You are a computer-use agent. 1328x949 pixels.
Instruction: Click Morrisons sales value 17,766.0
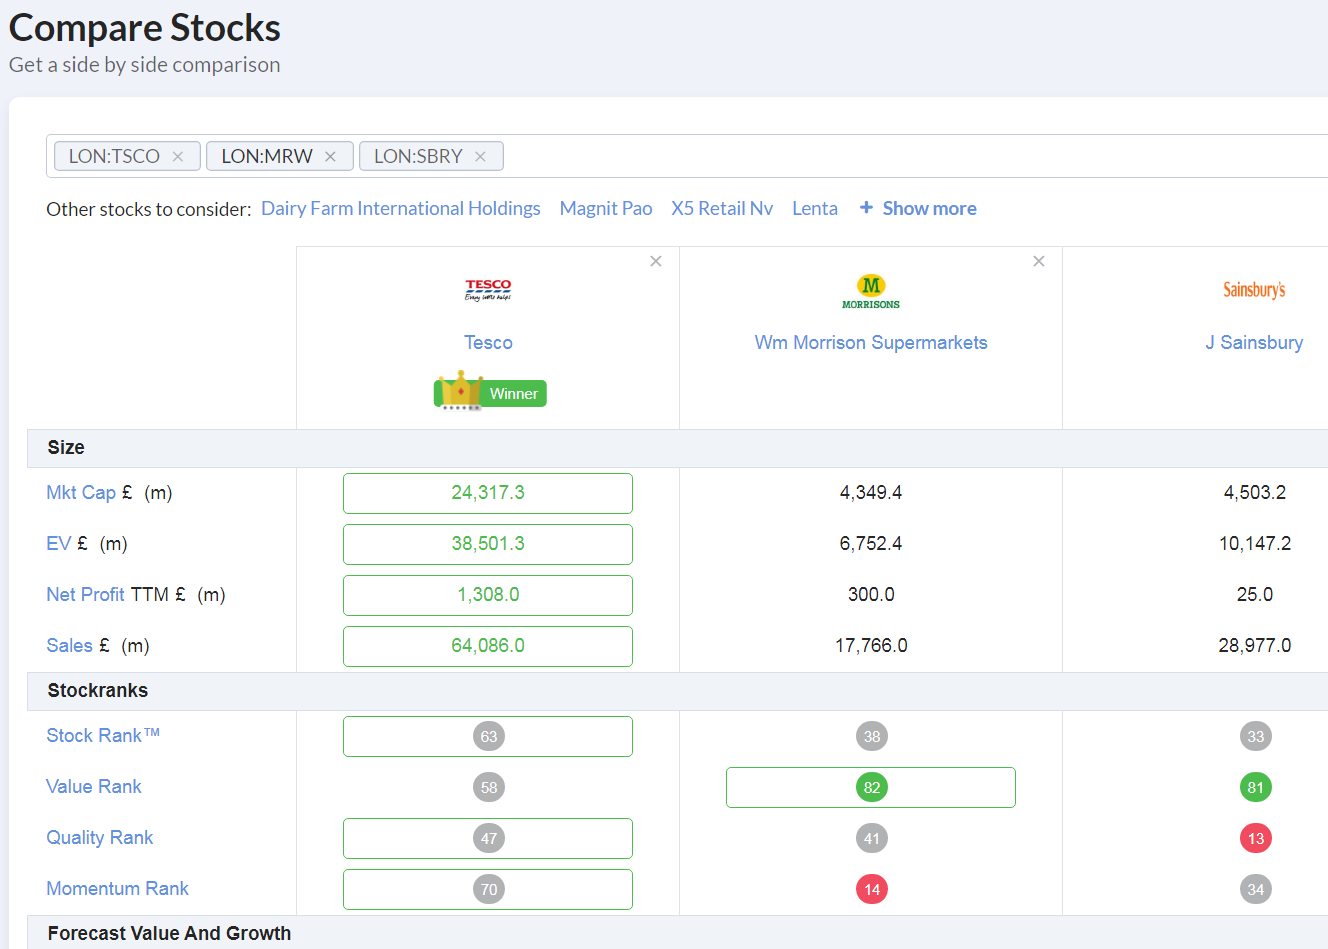(871, 646)
